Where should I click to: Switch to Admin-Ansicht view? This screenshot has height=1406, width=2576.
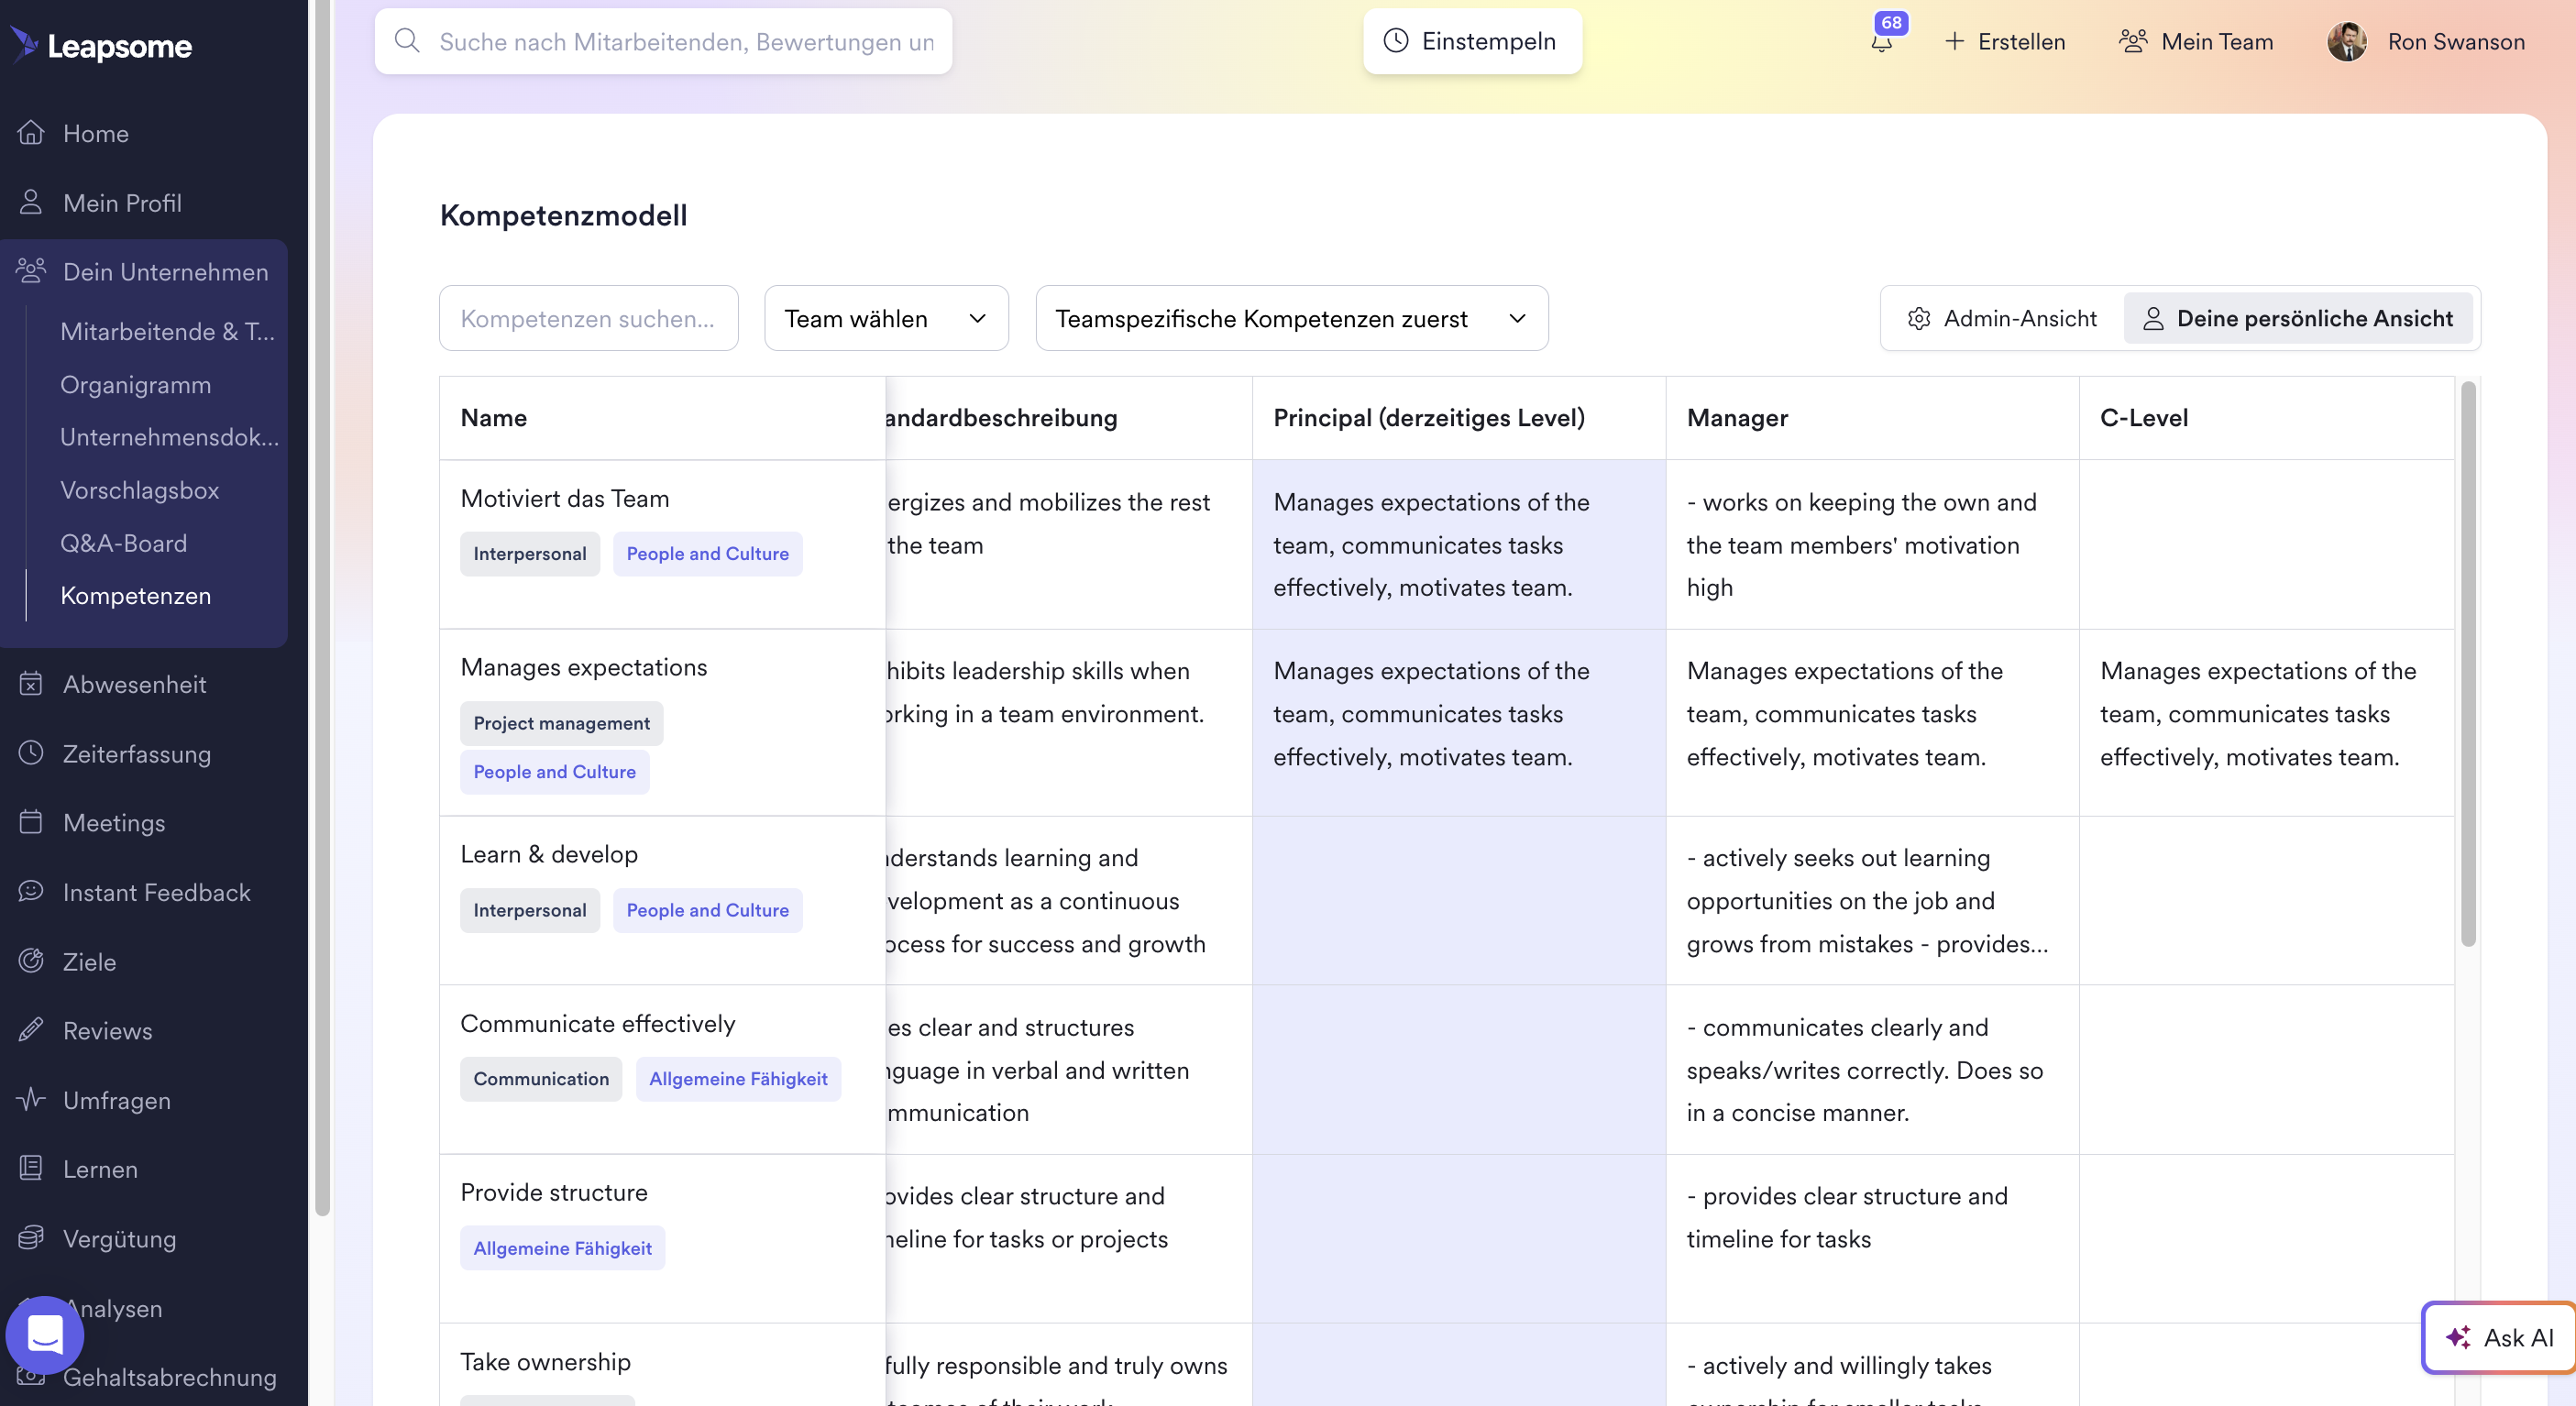point(2003,318)
